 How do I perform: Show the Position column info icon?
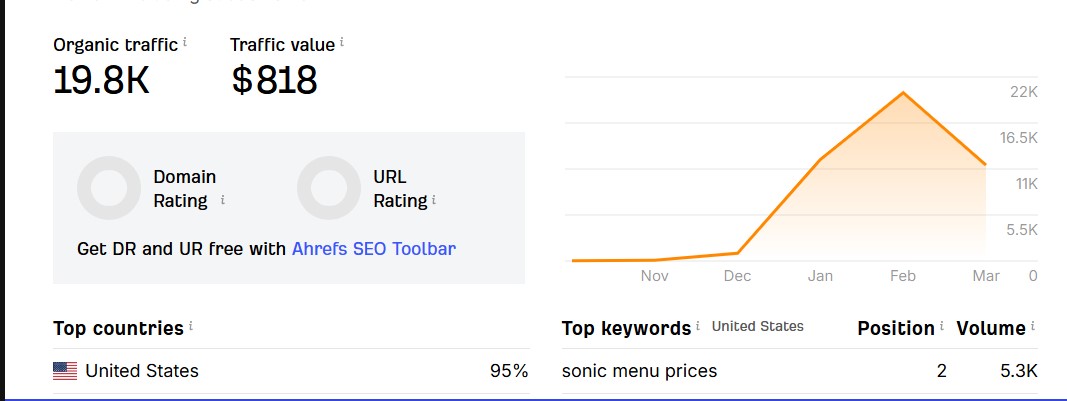(943, 327)
